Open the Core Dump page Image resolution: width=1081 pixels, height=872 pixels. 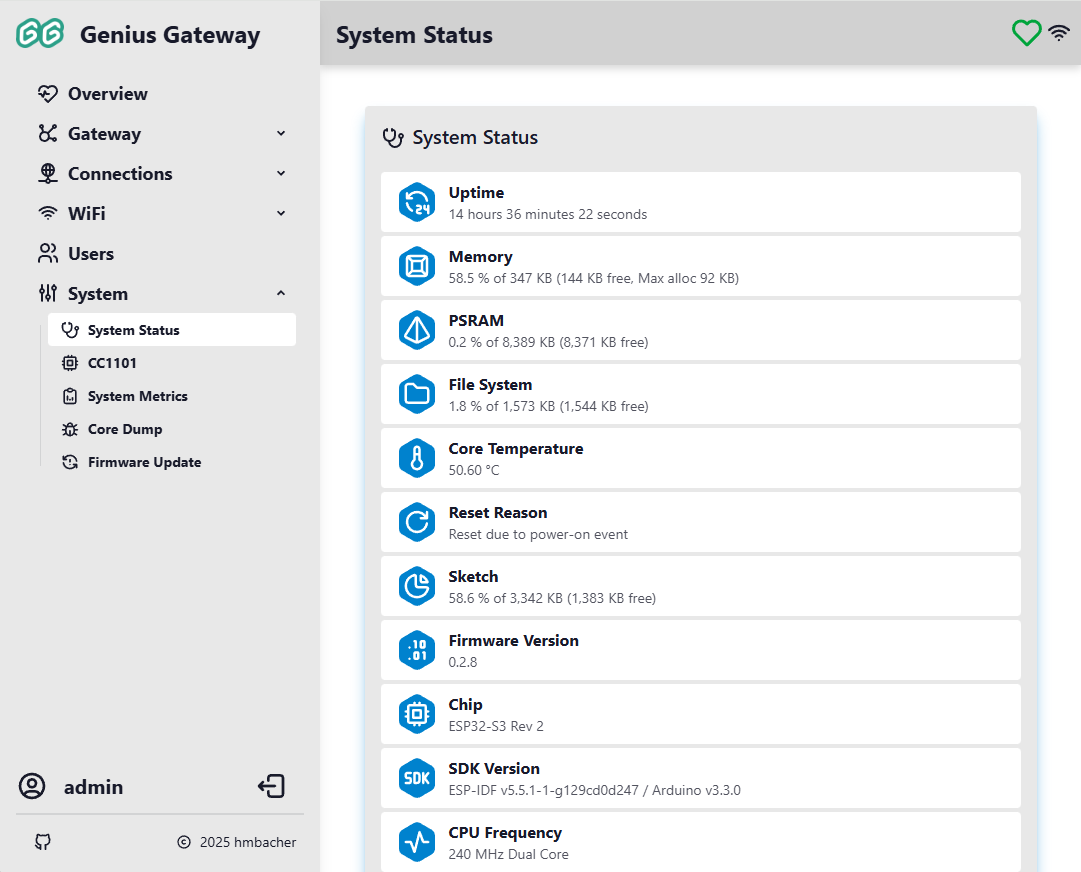124,429
